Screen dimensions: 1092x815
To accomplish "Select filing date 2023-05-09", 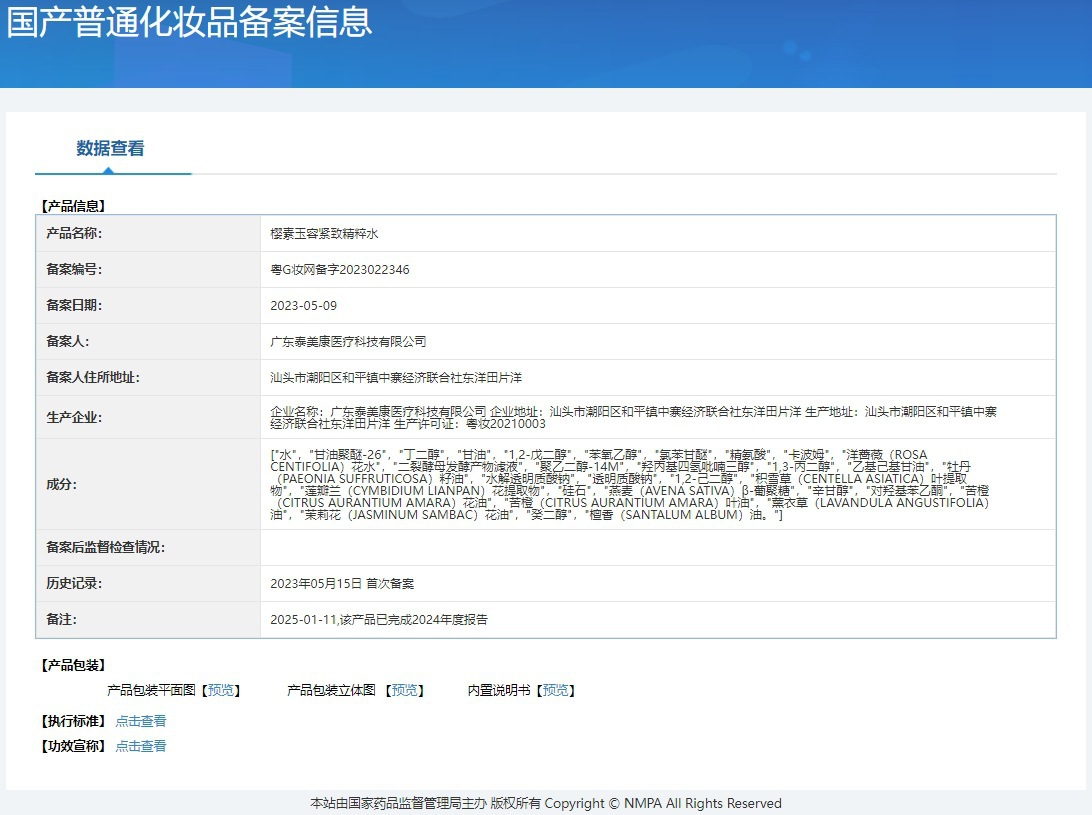I will (x=304, y=306).
